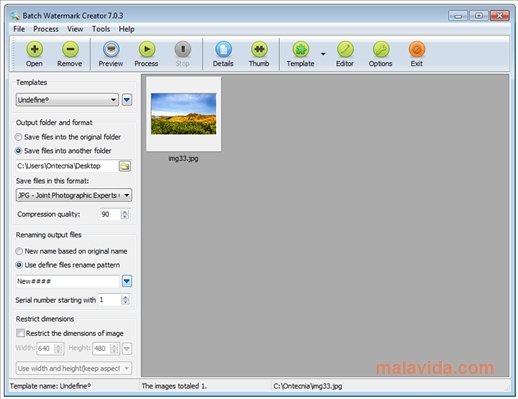Click the Open toolbar icon
Screen dimensions: 518x399
(34, 50)
